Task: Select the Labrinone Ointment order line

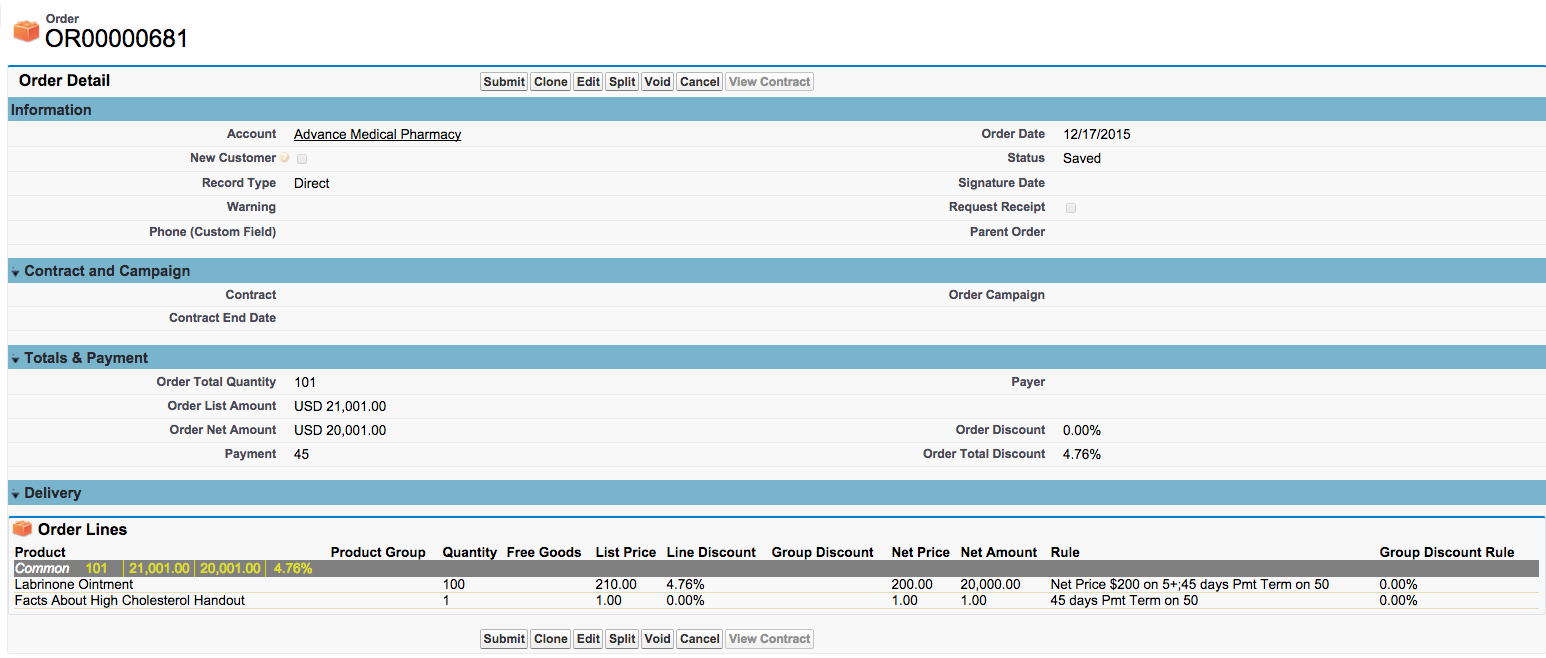Action: pos(74,584)
